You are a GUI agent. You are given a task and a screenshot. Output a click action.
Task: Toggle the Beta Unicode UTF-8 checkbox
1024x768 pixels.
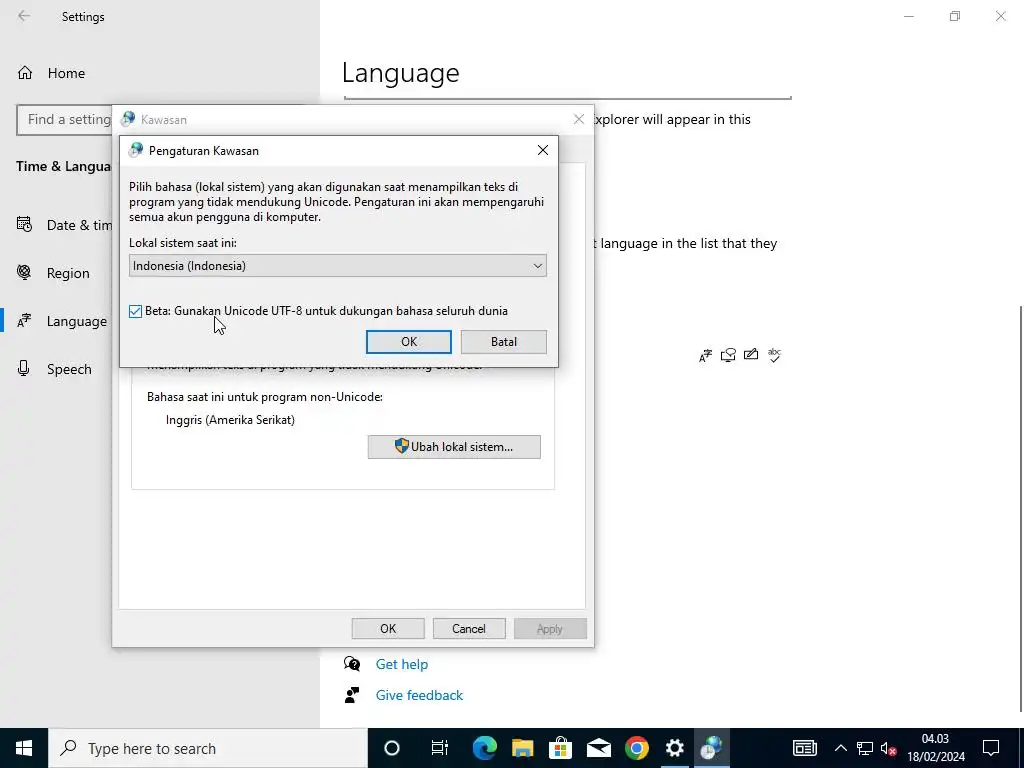[x=135, y=311]
